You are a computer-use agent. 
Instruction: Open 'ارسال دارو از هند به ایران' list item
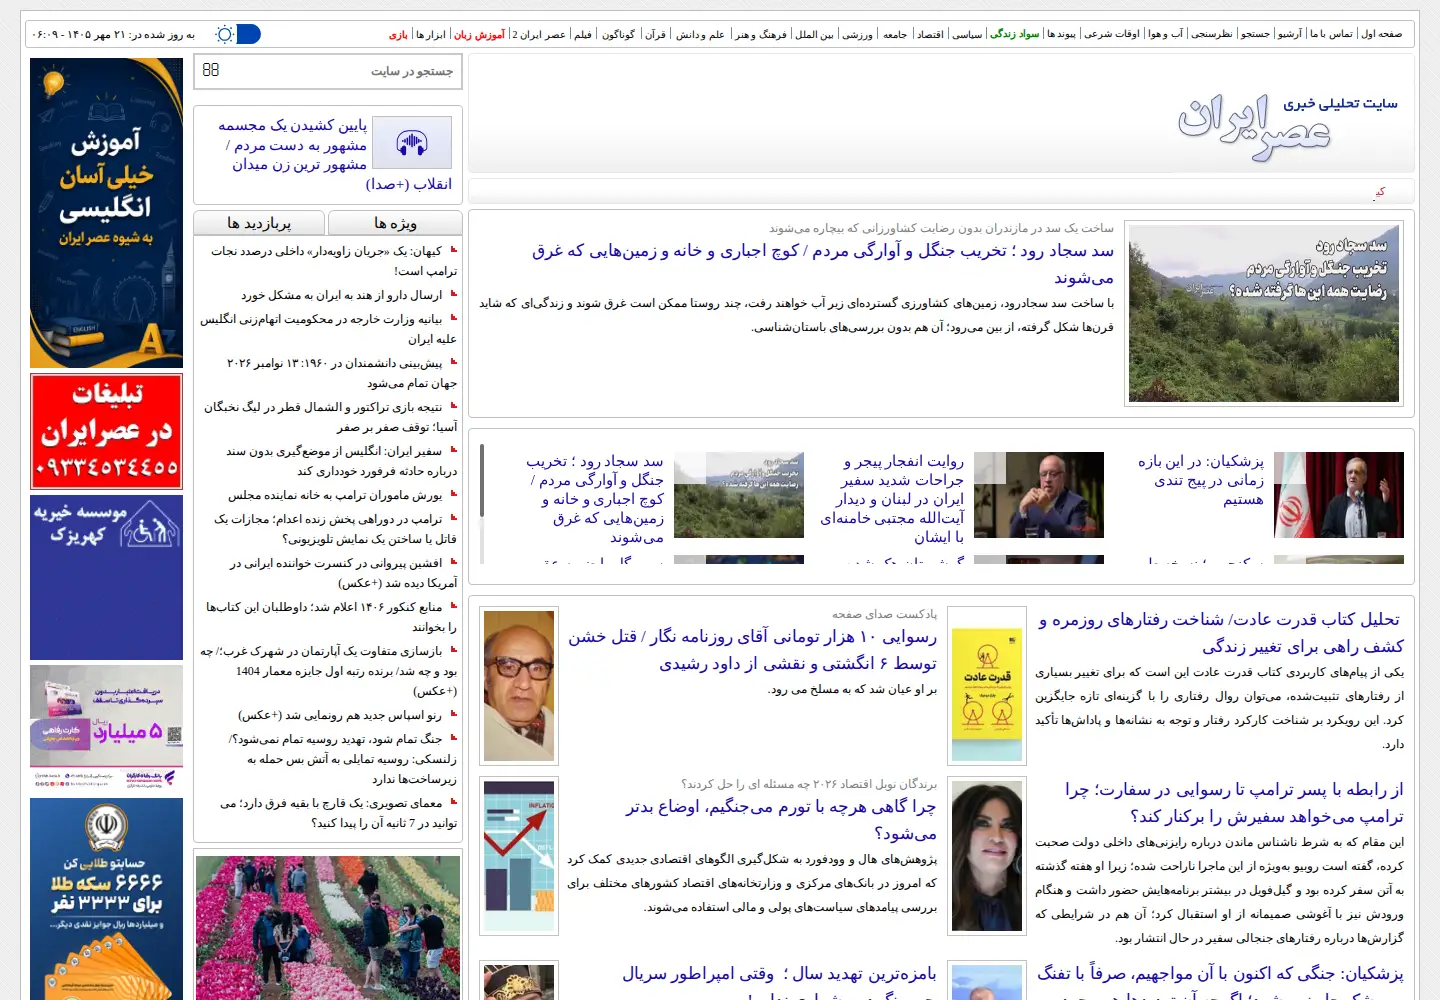click(x=341, y=295)
